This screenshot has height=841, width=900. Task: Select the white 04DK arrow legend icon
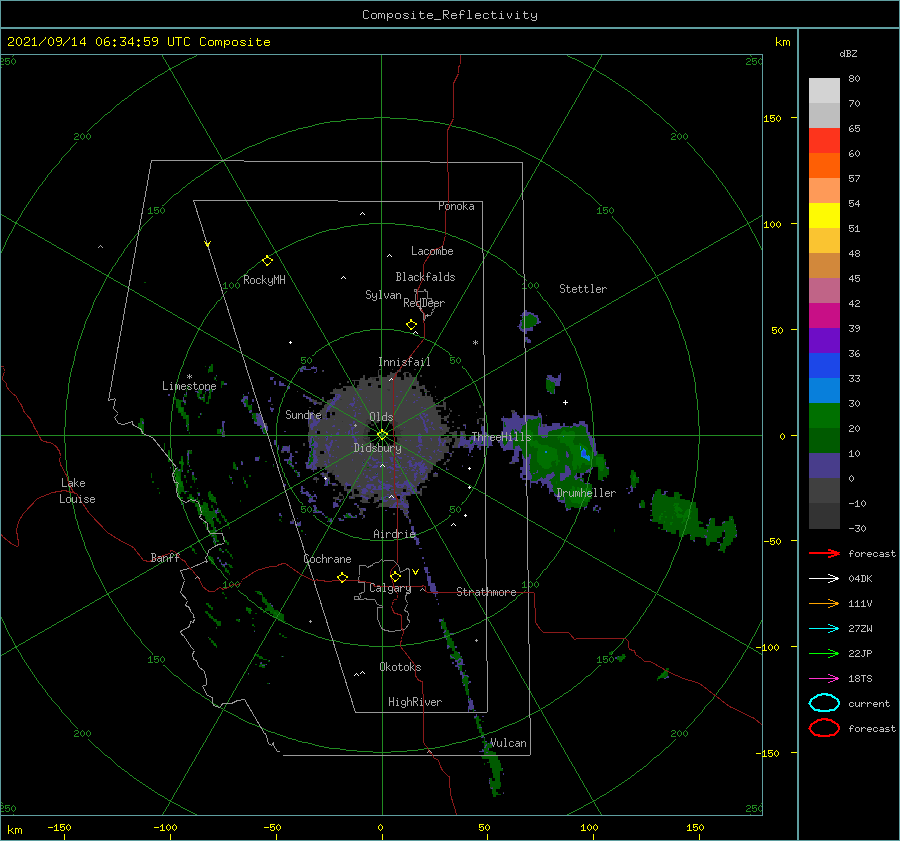[824, 579]
